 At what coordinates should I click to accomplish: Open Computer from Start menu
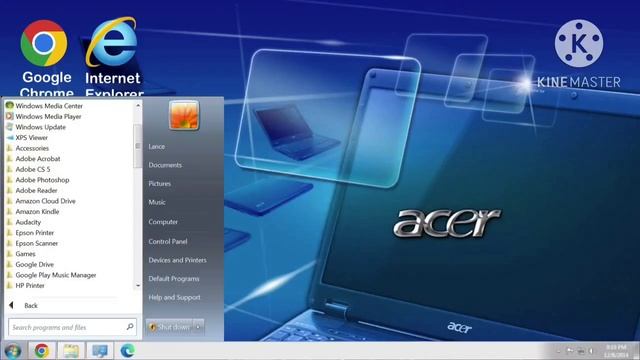tap(163, 222)
